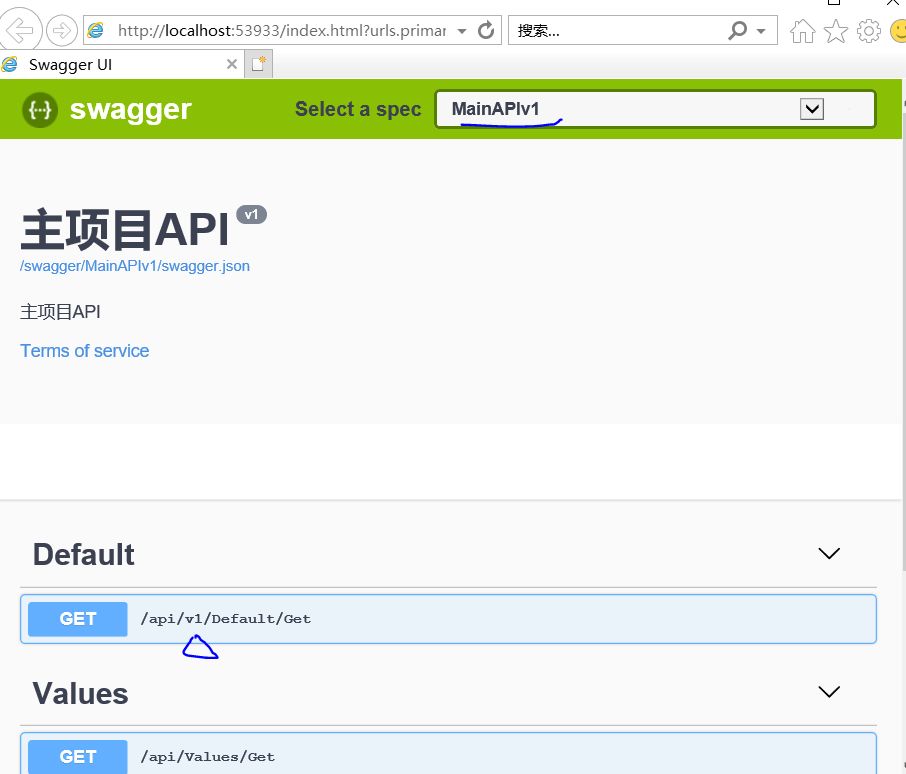The image size is (906, 774).
Task: Click the v1 version badge
Action: pyautogui.click(x=251, y=215)
